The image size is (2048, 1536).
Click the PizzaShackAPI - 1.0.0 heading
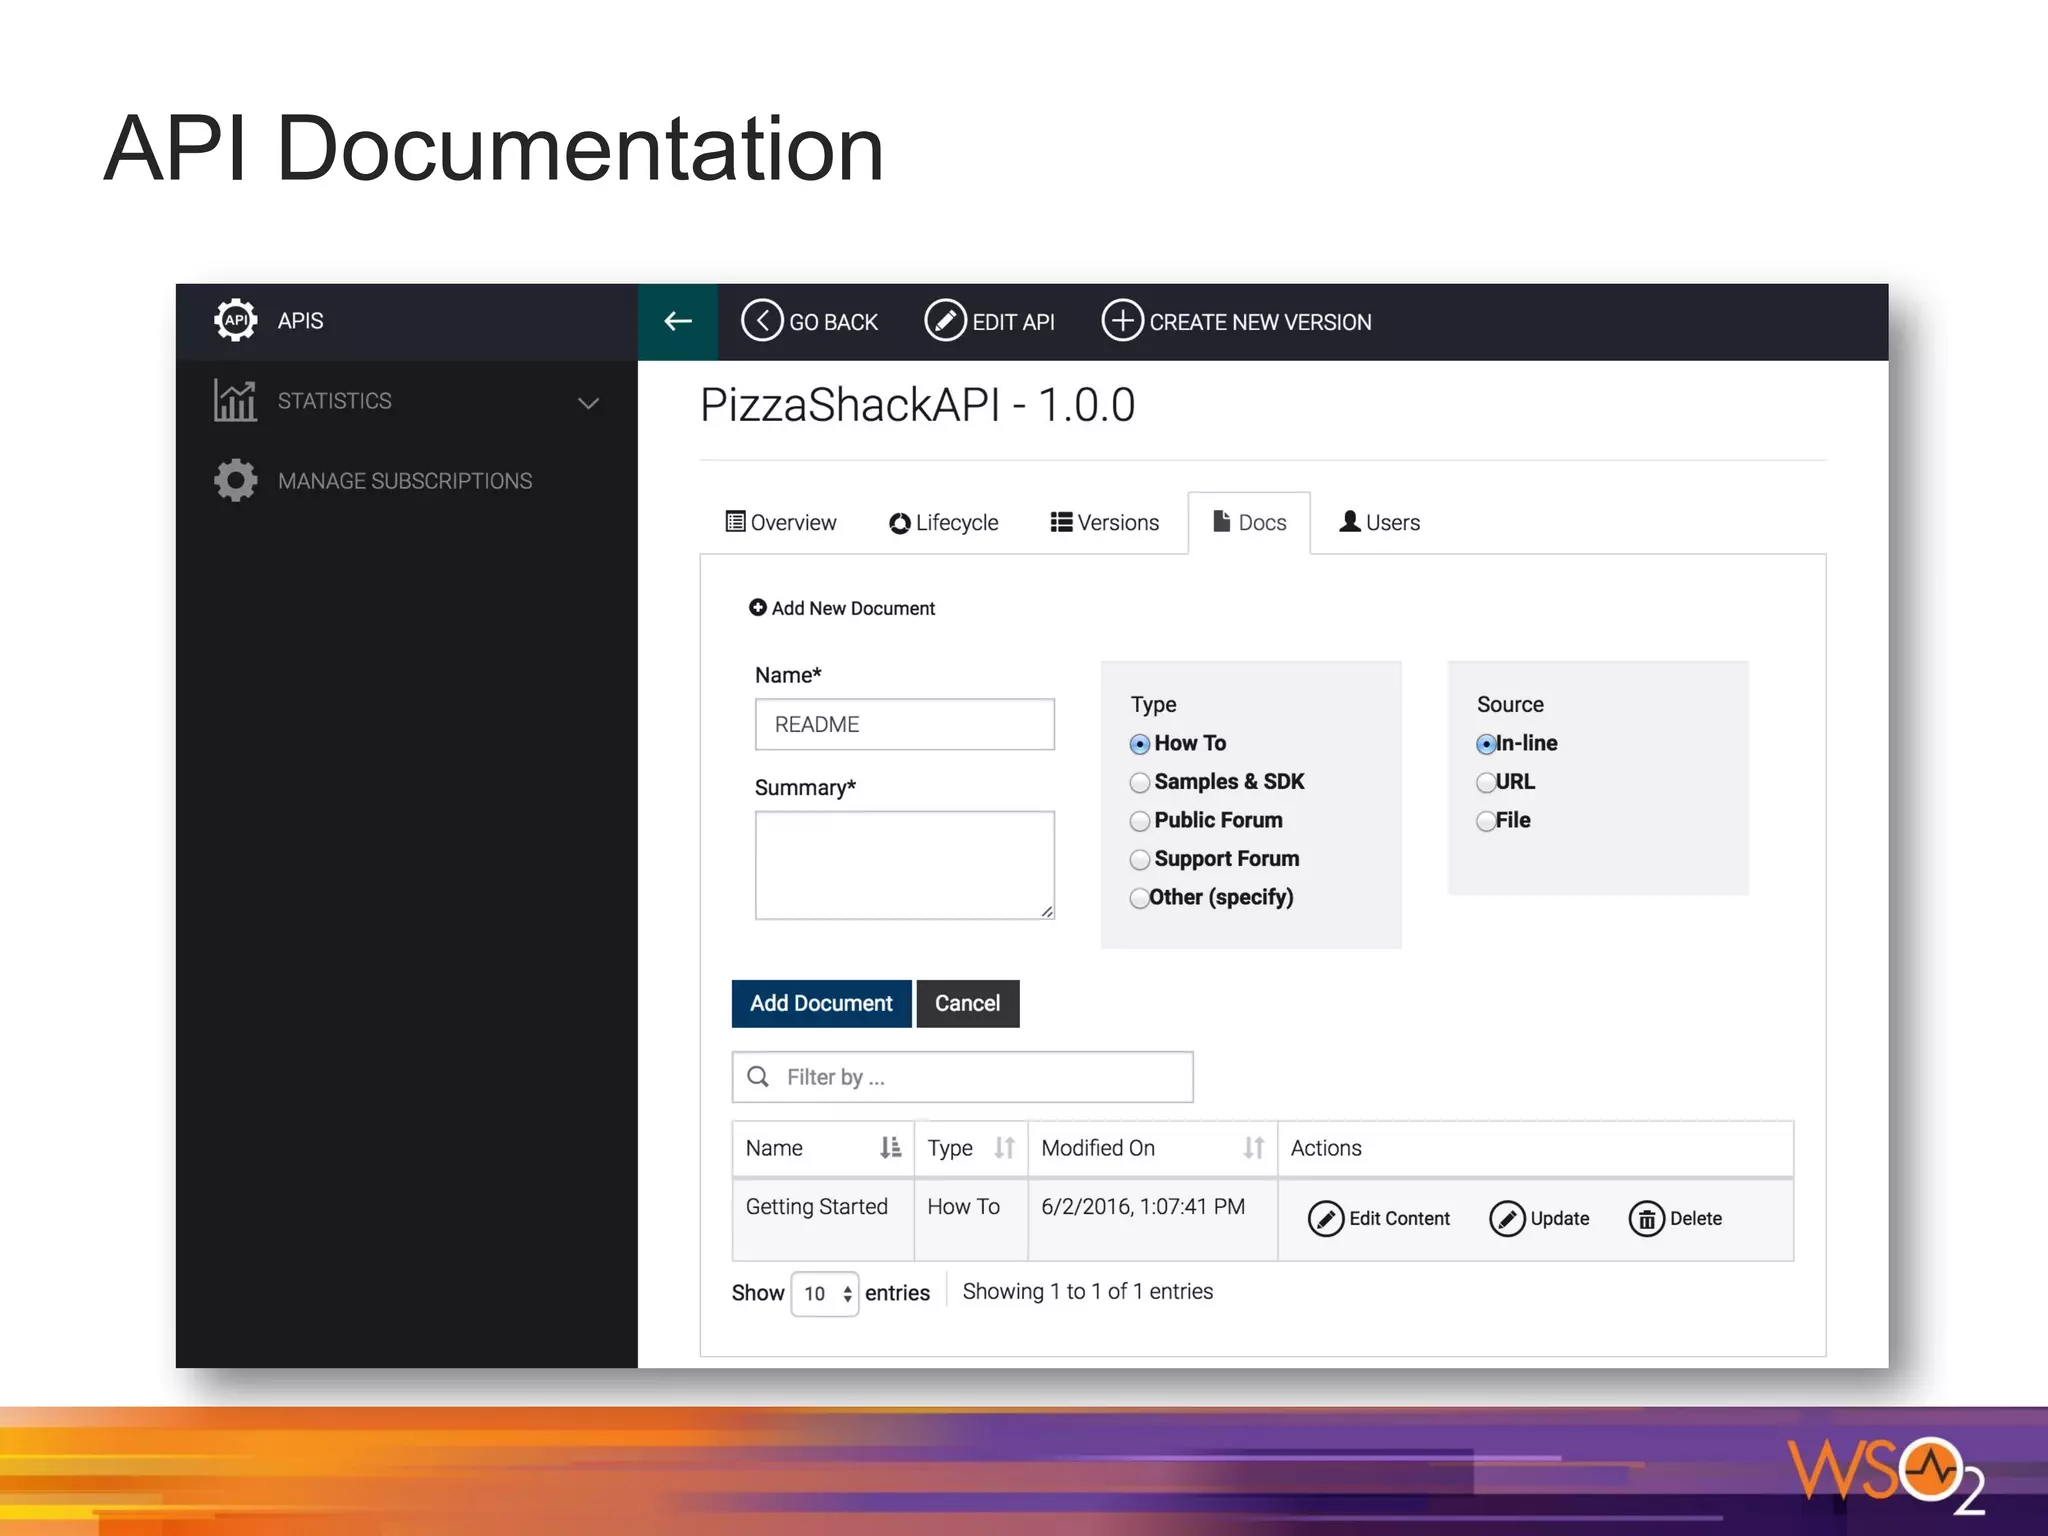click(x=918, y=405)
